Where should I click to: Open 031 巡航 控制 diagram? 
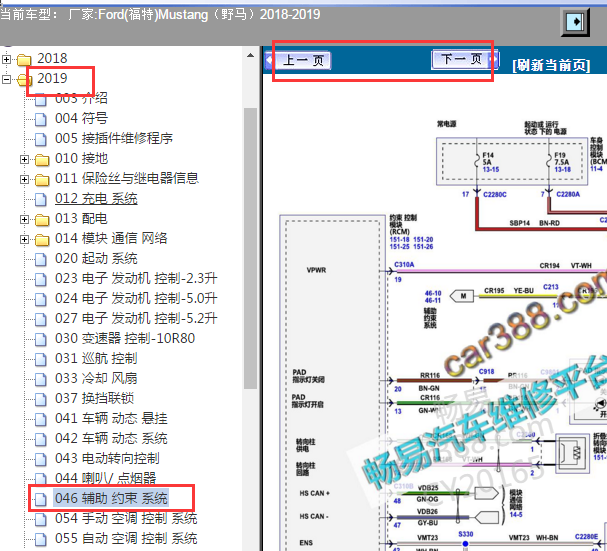coord(96,359)
